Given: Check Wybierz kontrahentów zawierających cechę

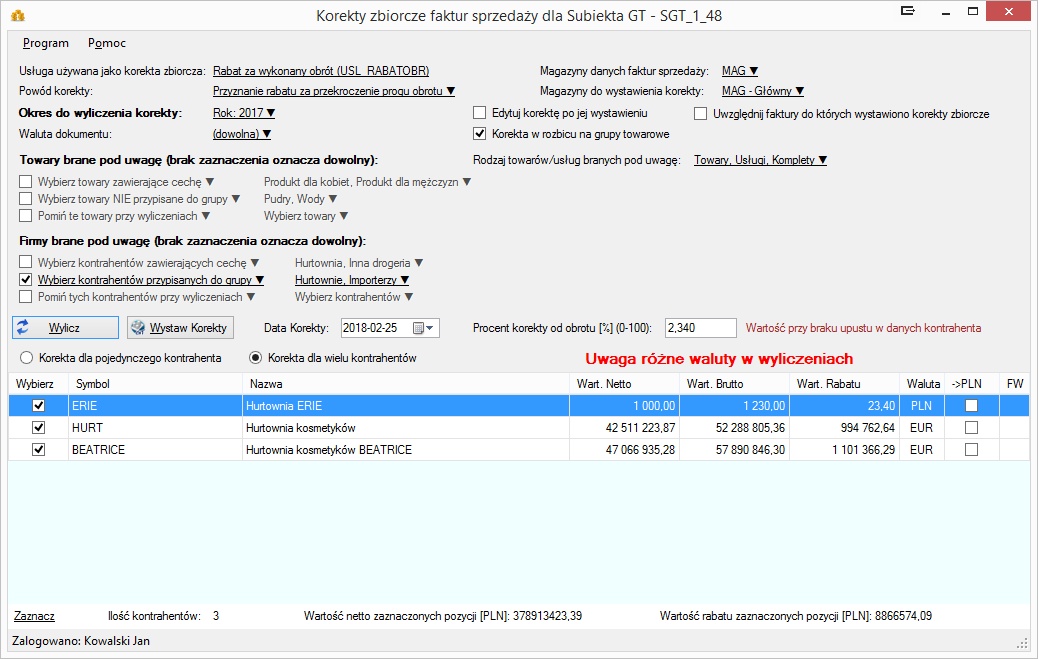Looking at the screenshot, I should [x=26, y=262].
